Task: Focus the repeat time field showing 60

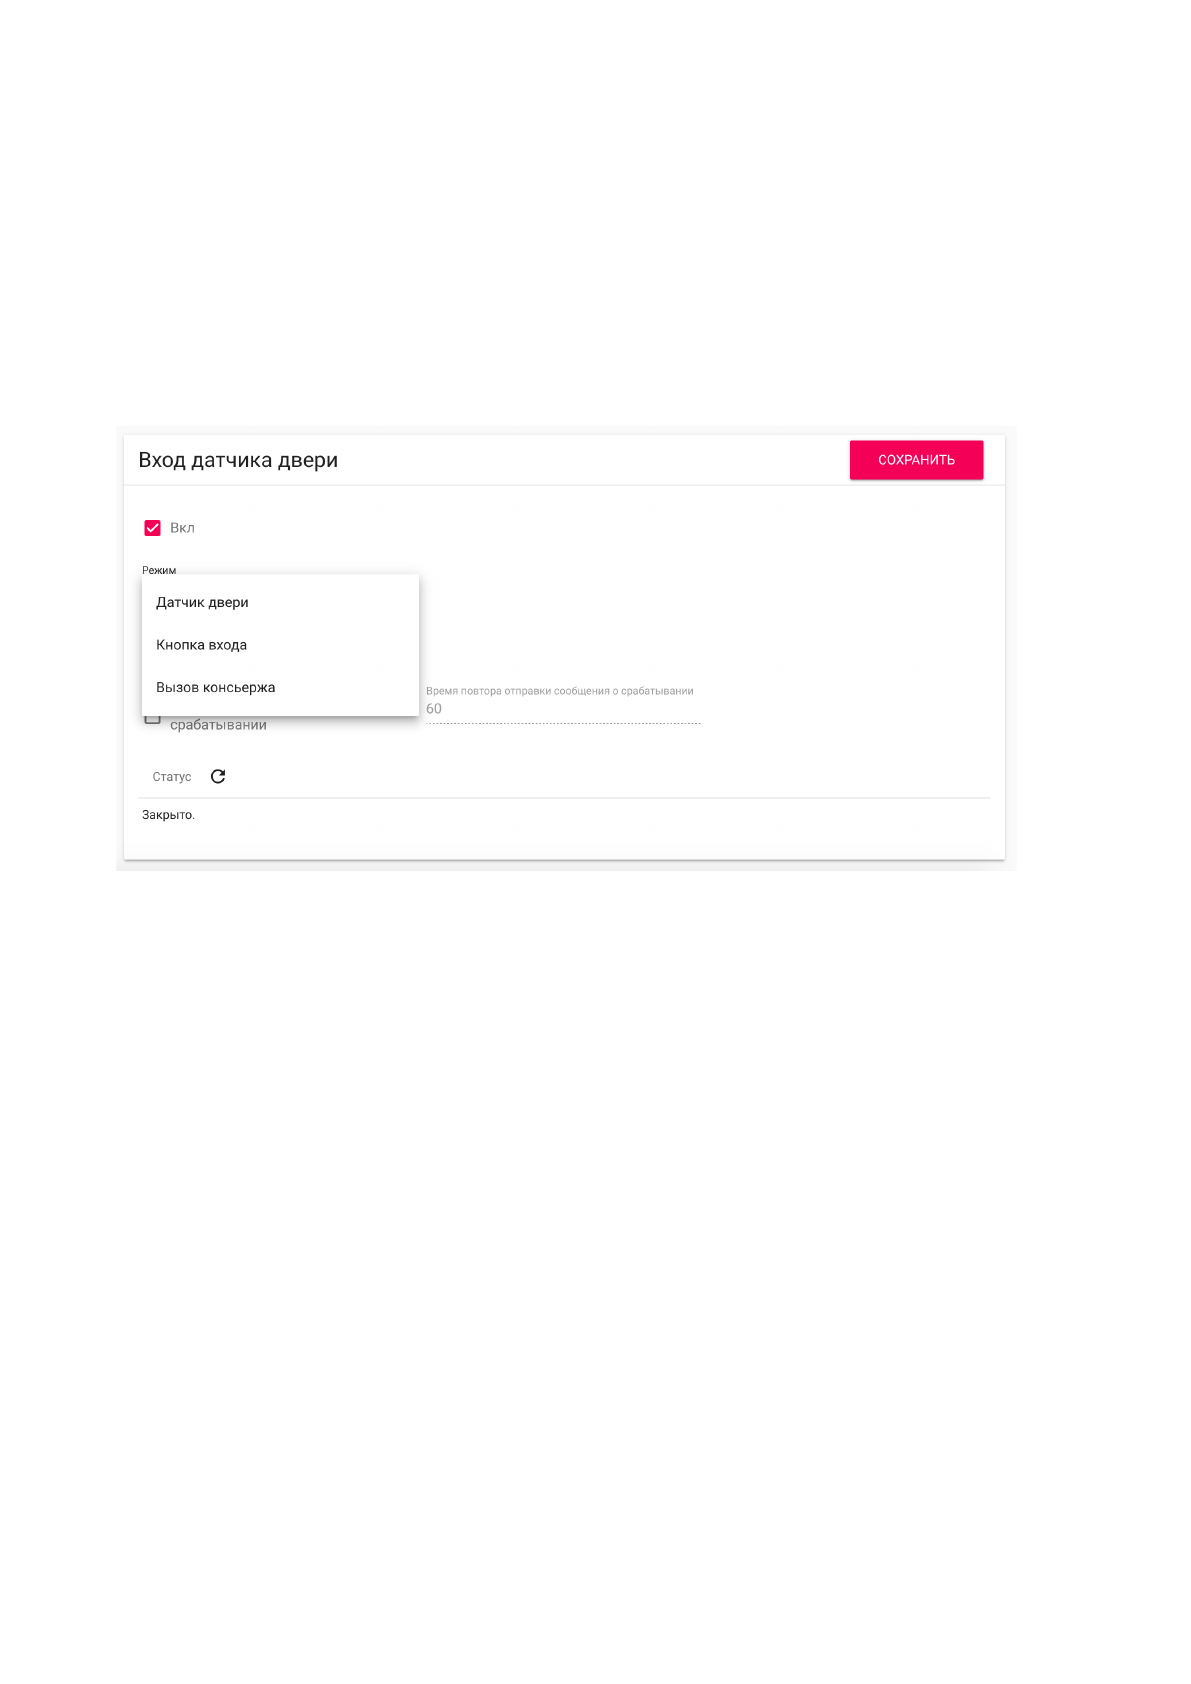Action: point(562,709)
